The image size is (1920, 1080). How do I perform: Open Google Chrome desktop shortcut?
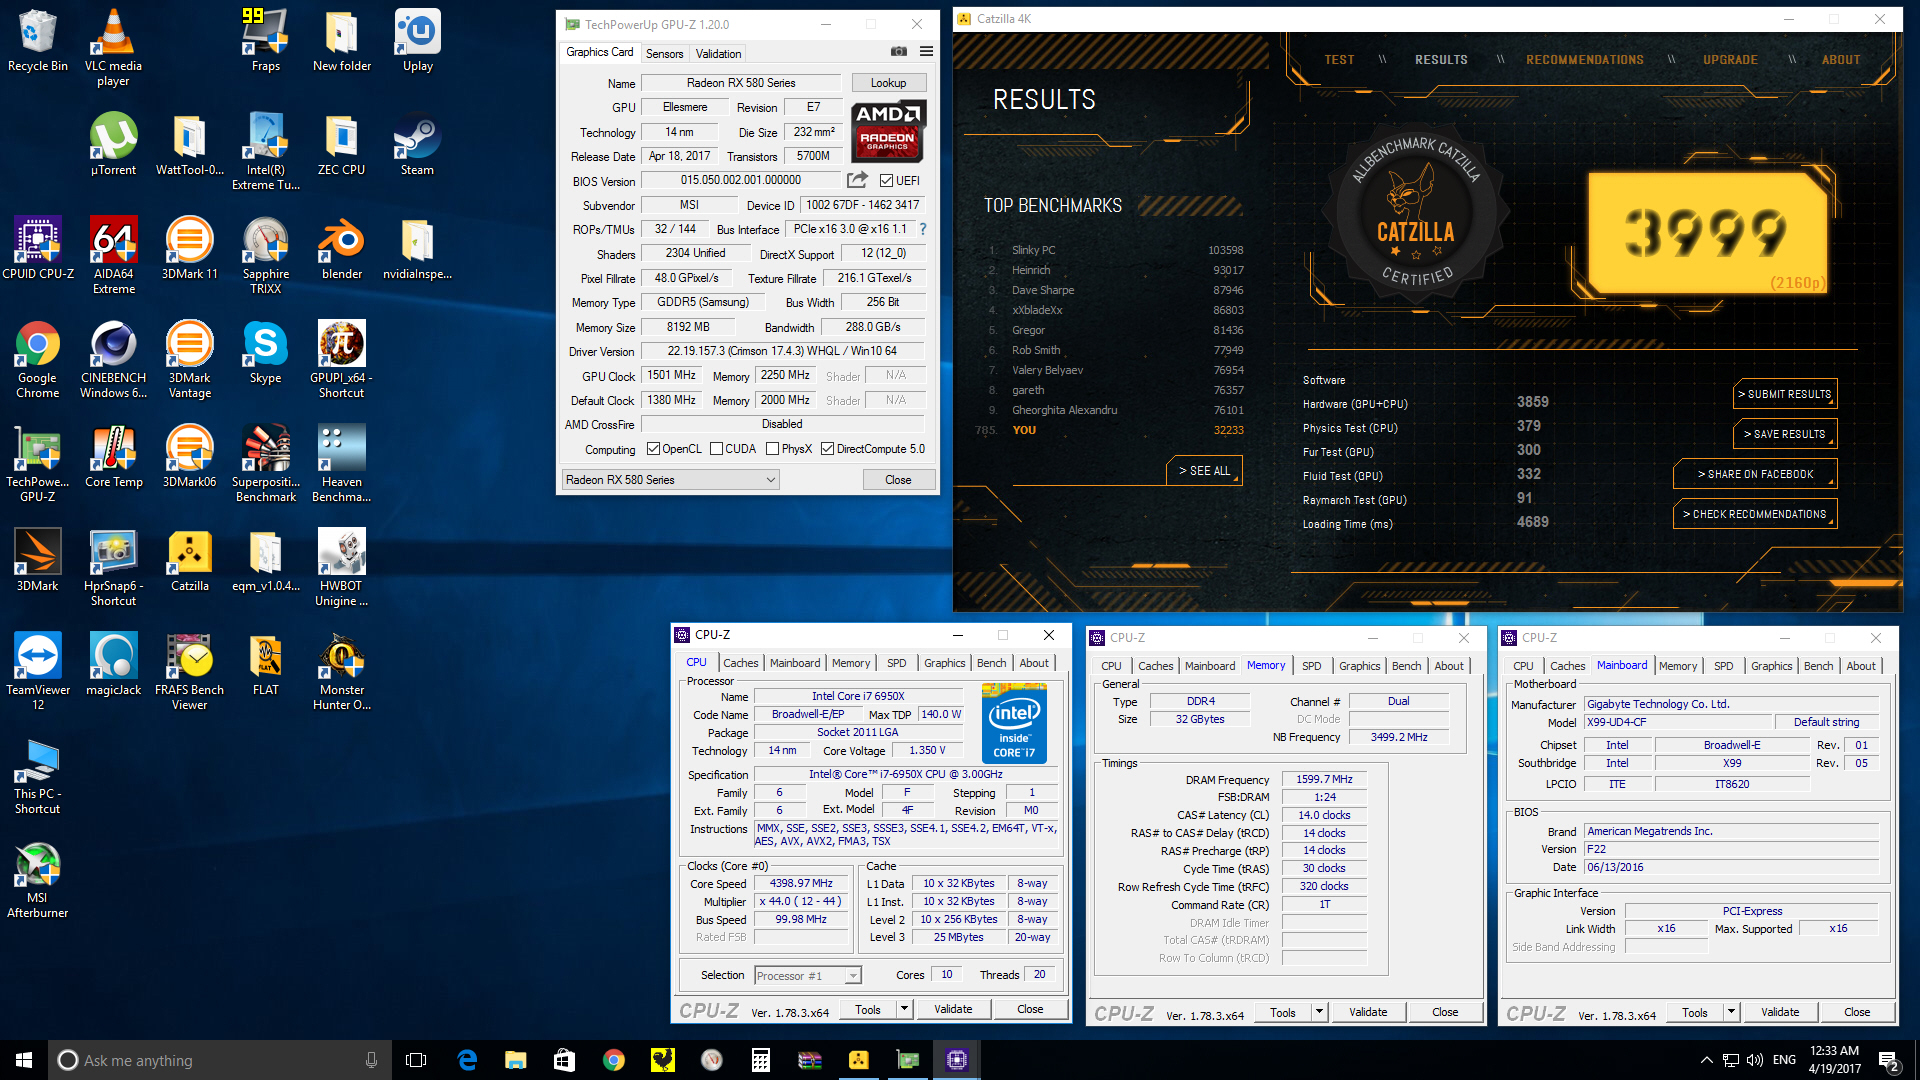tap(38, 360)
